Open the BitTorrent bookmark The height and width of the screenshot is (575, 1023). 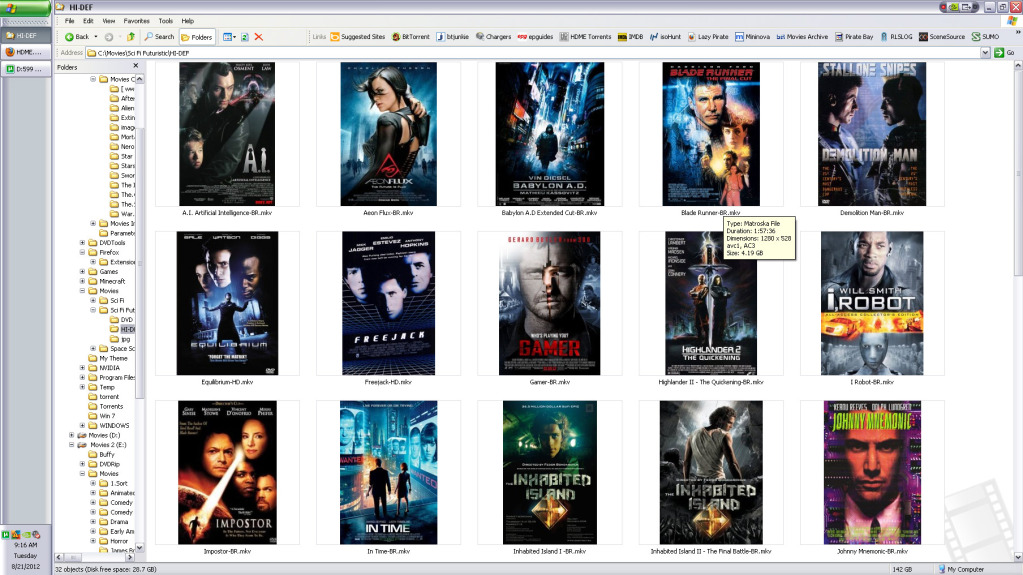[410, 37]
